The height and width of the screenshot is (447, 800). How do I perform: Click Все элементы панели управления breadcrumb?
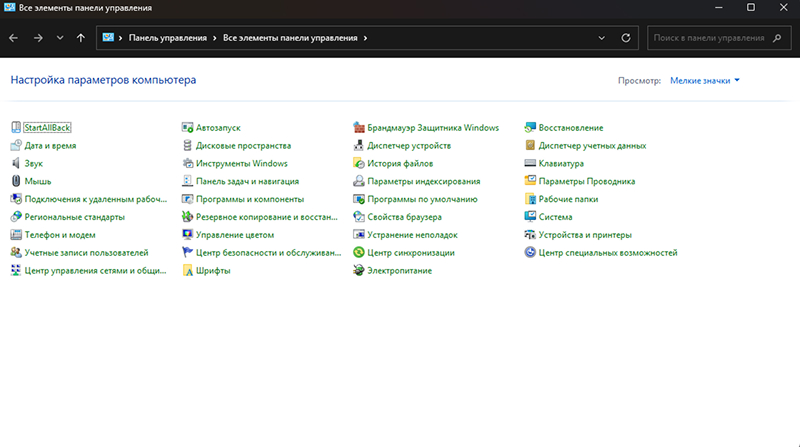click(x=290, y=38)
